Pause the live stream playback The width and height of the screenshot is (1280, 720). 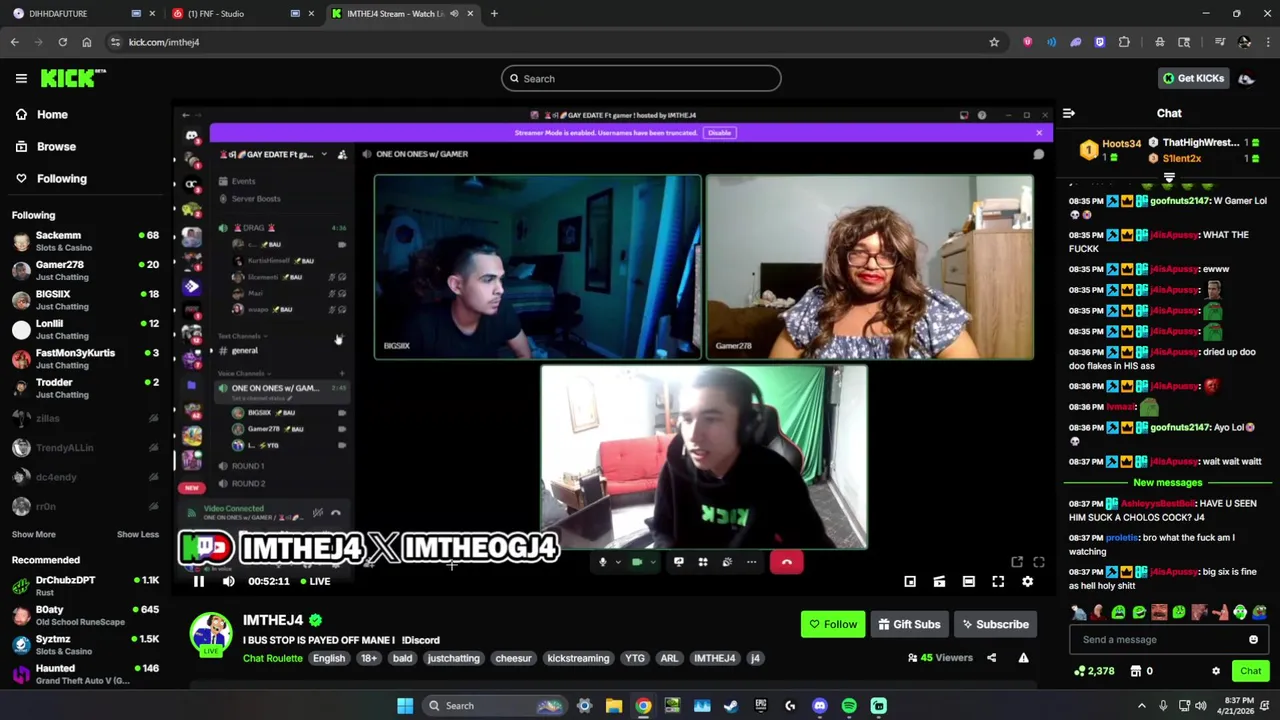198,581
